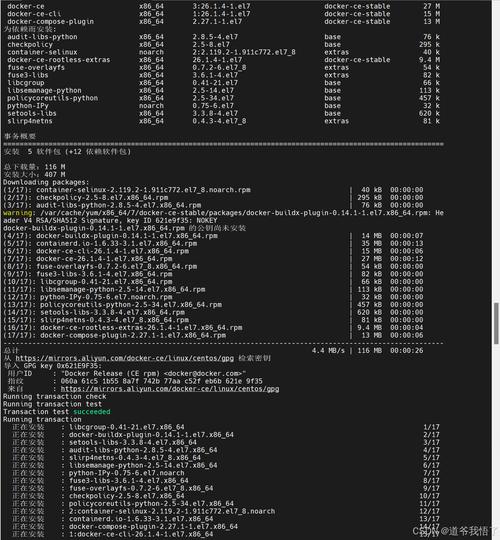The image size is (500, 540).
Task: Click the (5/17) containerd.io download line
Action: tap(213, 243)
